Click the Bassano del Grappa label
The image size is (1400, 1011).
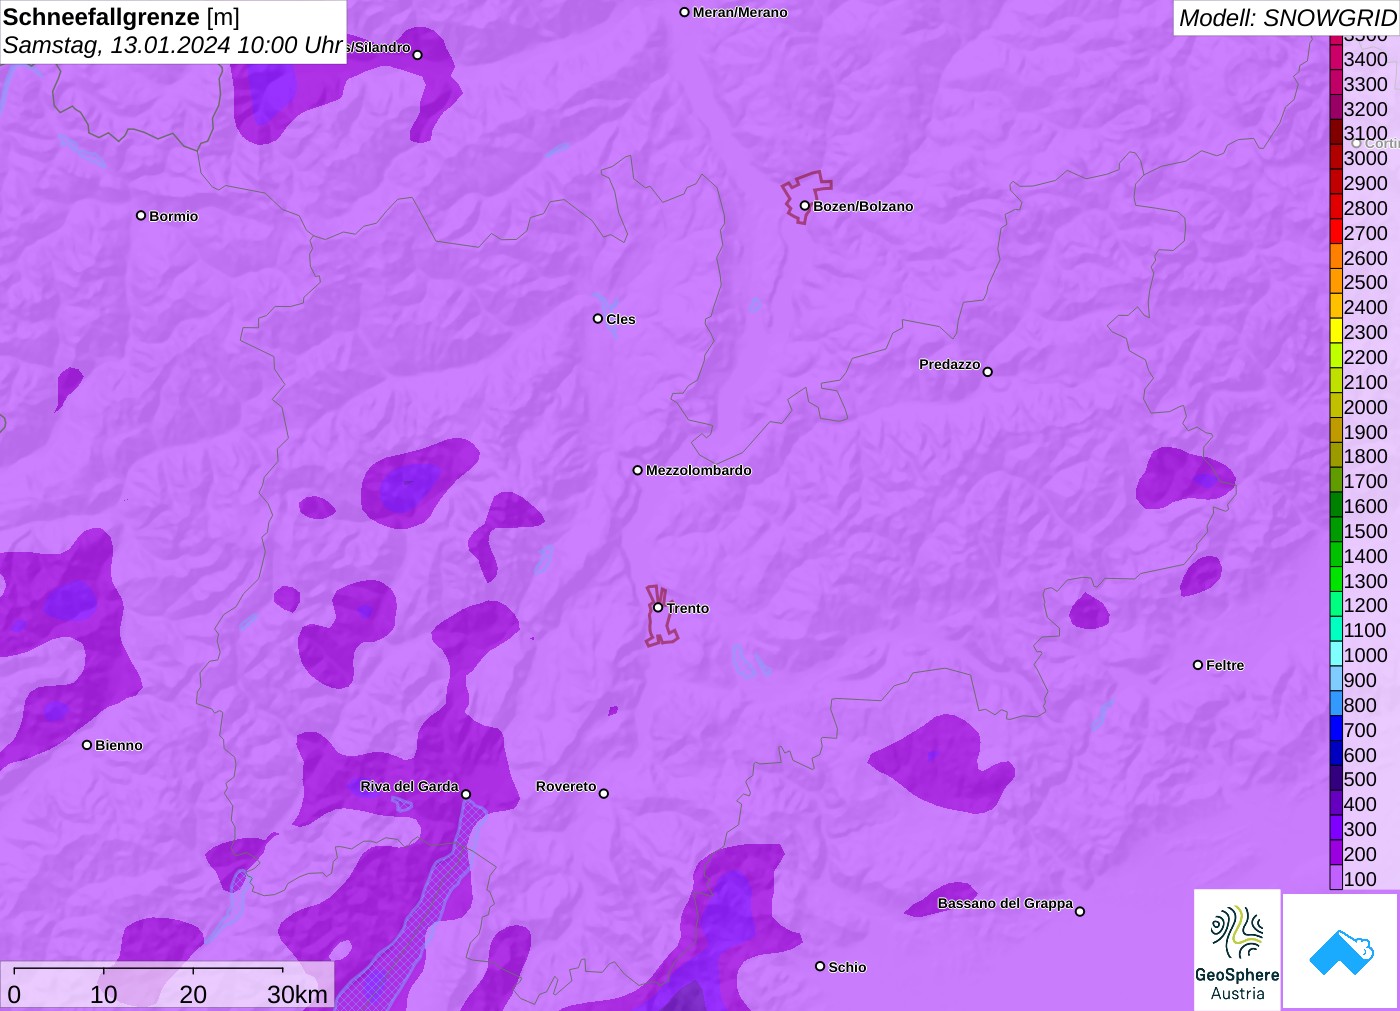click(x=1005, y=903)
